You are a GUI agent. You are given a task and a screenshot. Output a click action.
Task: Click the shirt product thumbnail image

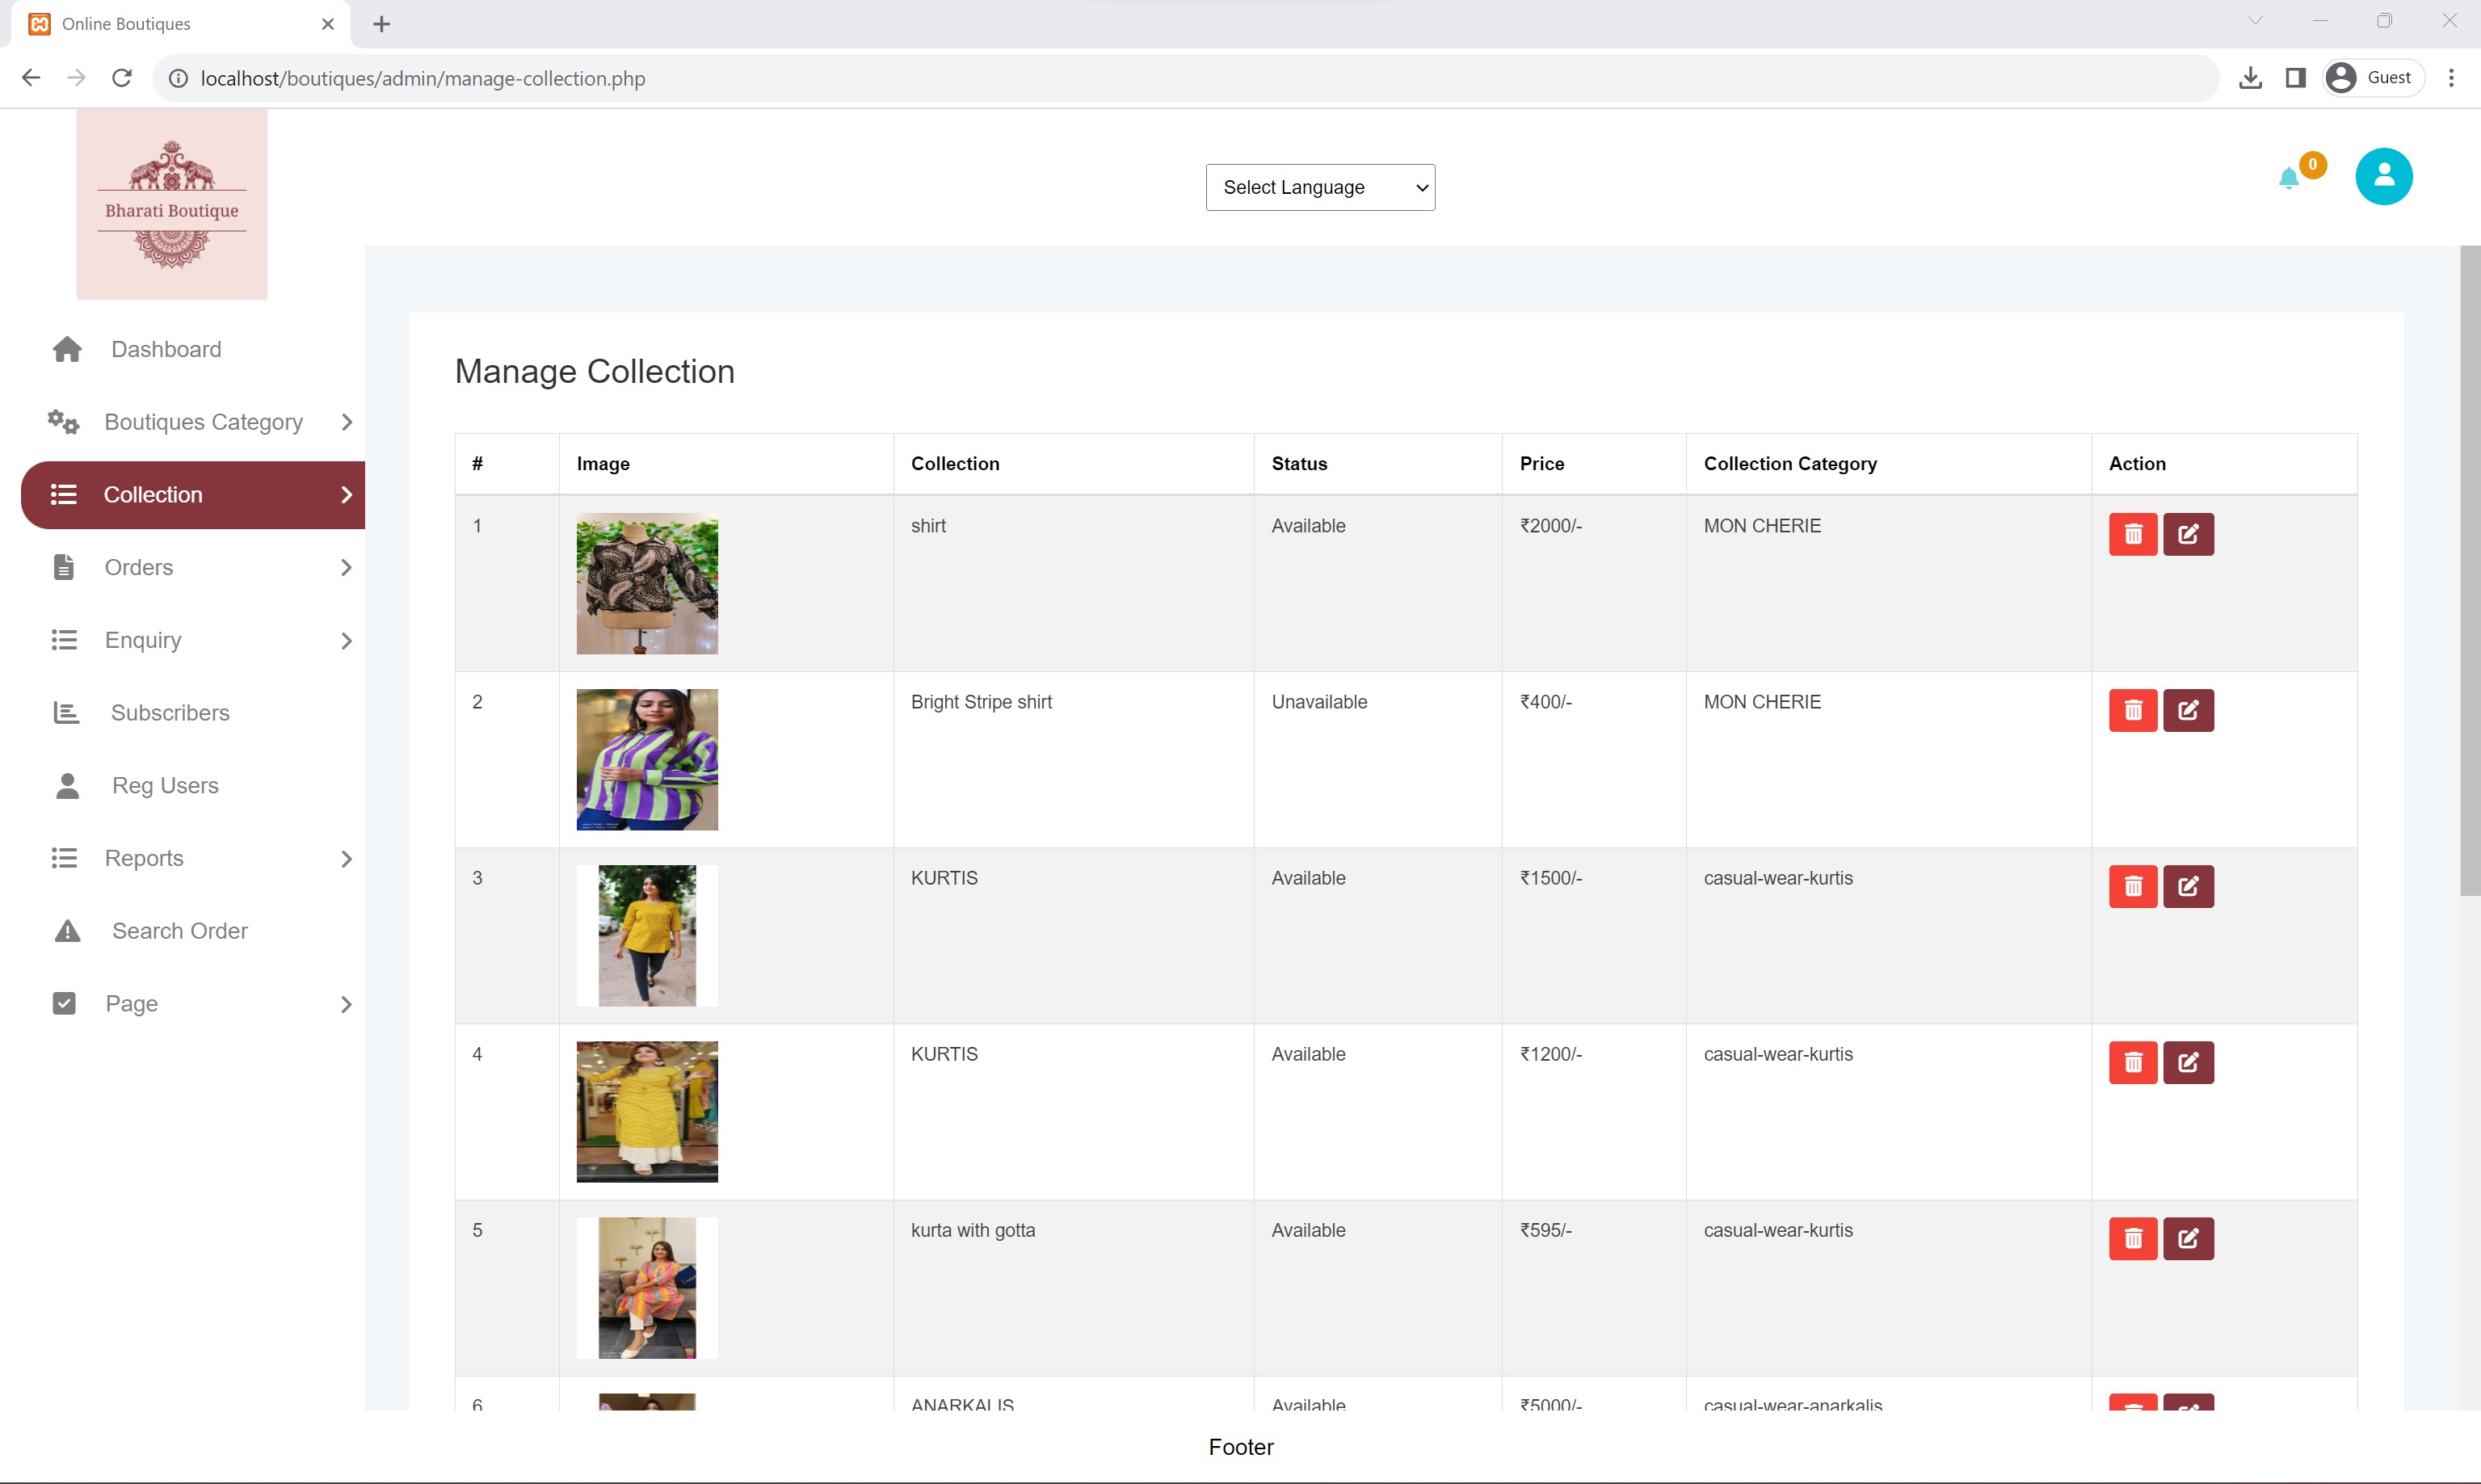648,581
